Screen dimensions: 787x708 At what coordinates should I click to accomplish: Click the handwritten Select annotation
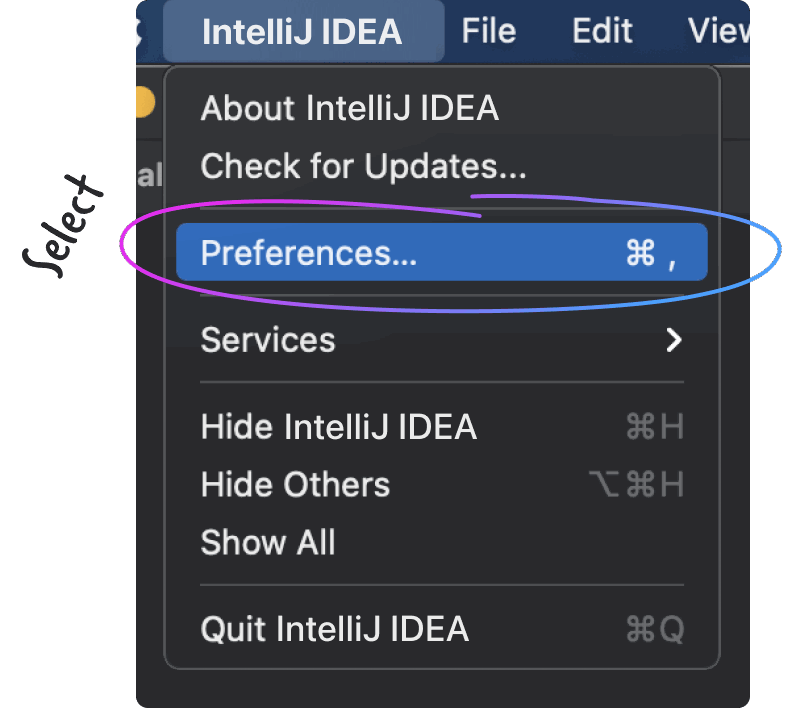pos(63,224)
